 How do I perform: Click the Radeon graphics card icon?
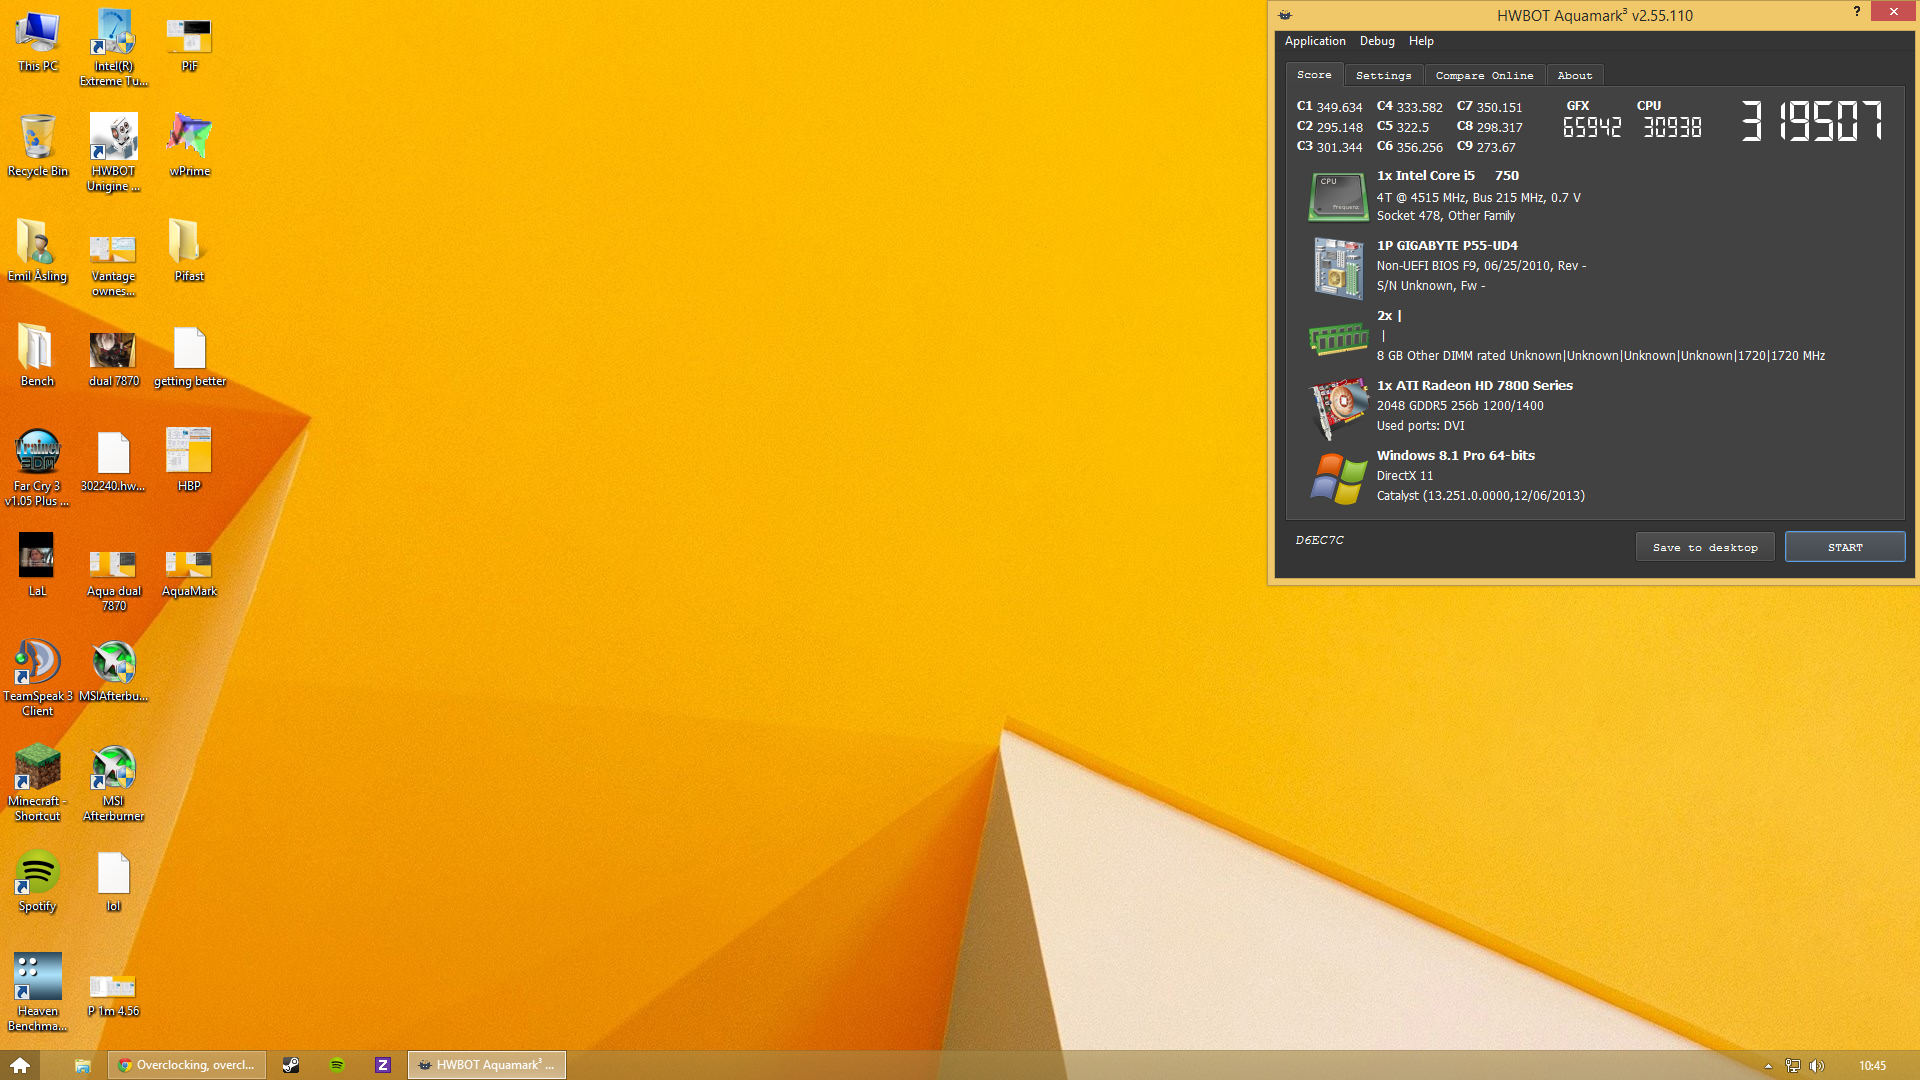coord(1338,408)
